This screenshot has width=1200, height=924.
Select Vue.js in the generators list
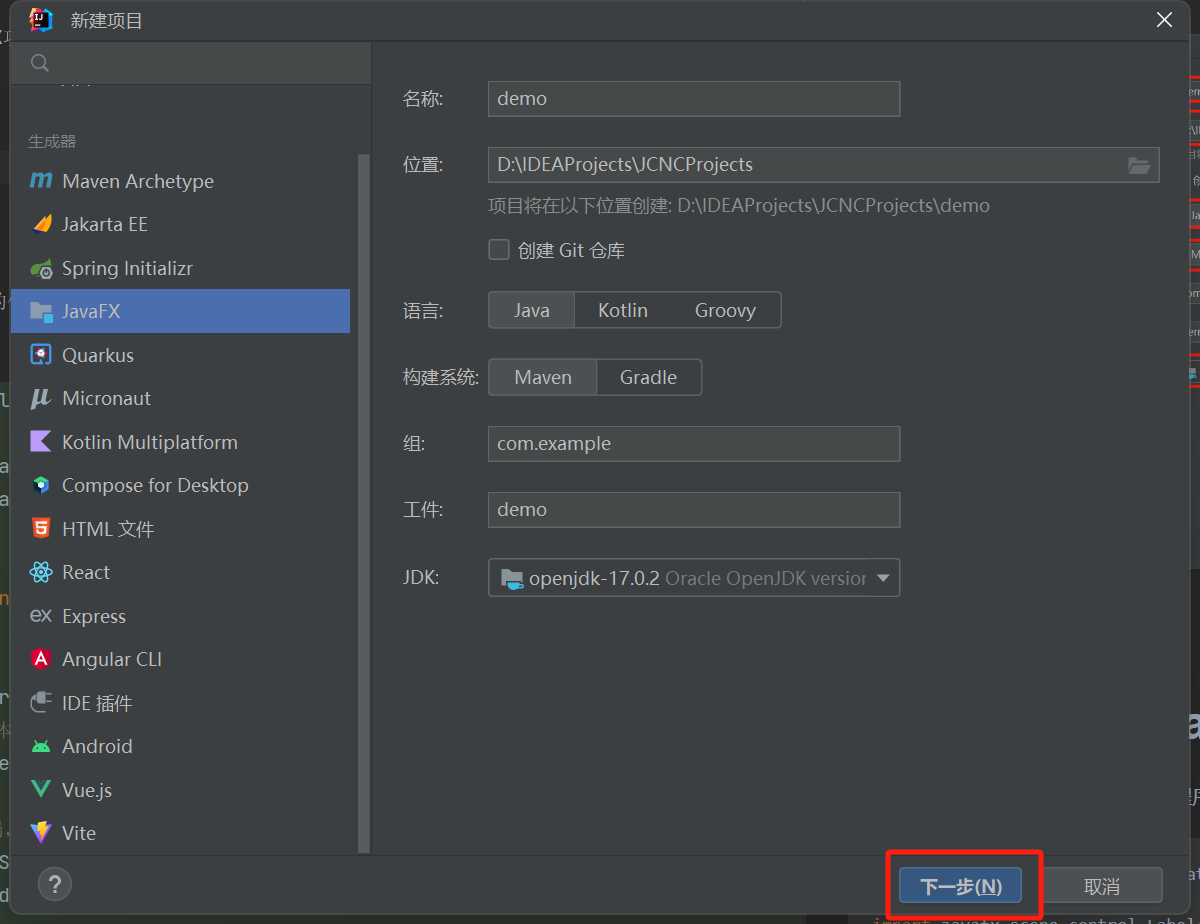coord(87,790)
